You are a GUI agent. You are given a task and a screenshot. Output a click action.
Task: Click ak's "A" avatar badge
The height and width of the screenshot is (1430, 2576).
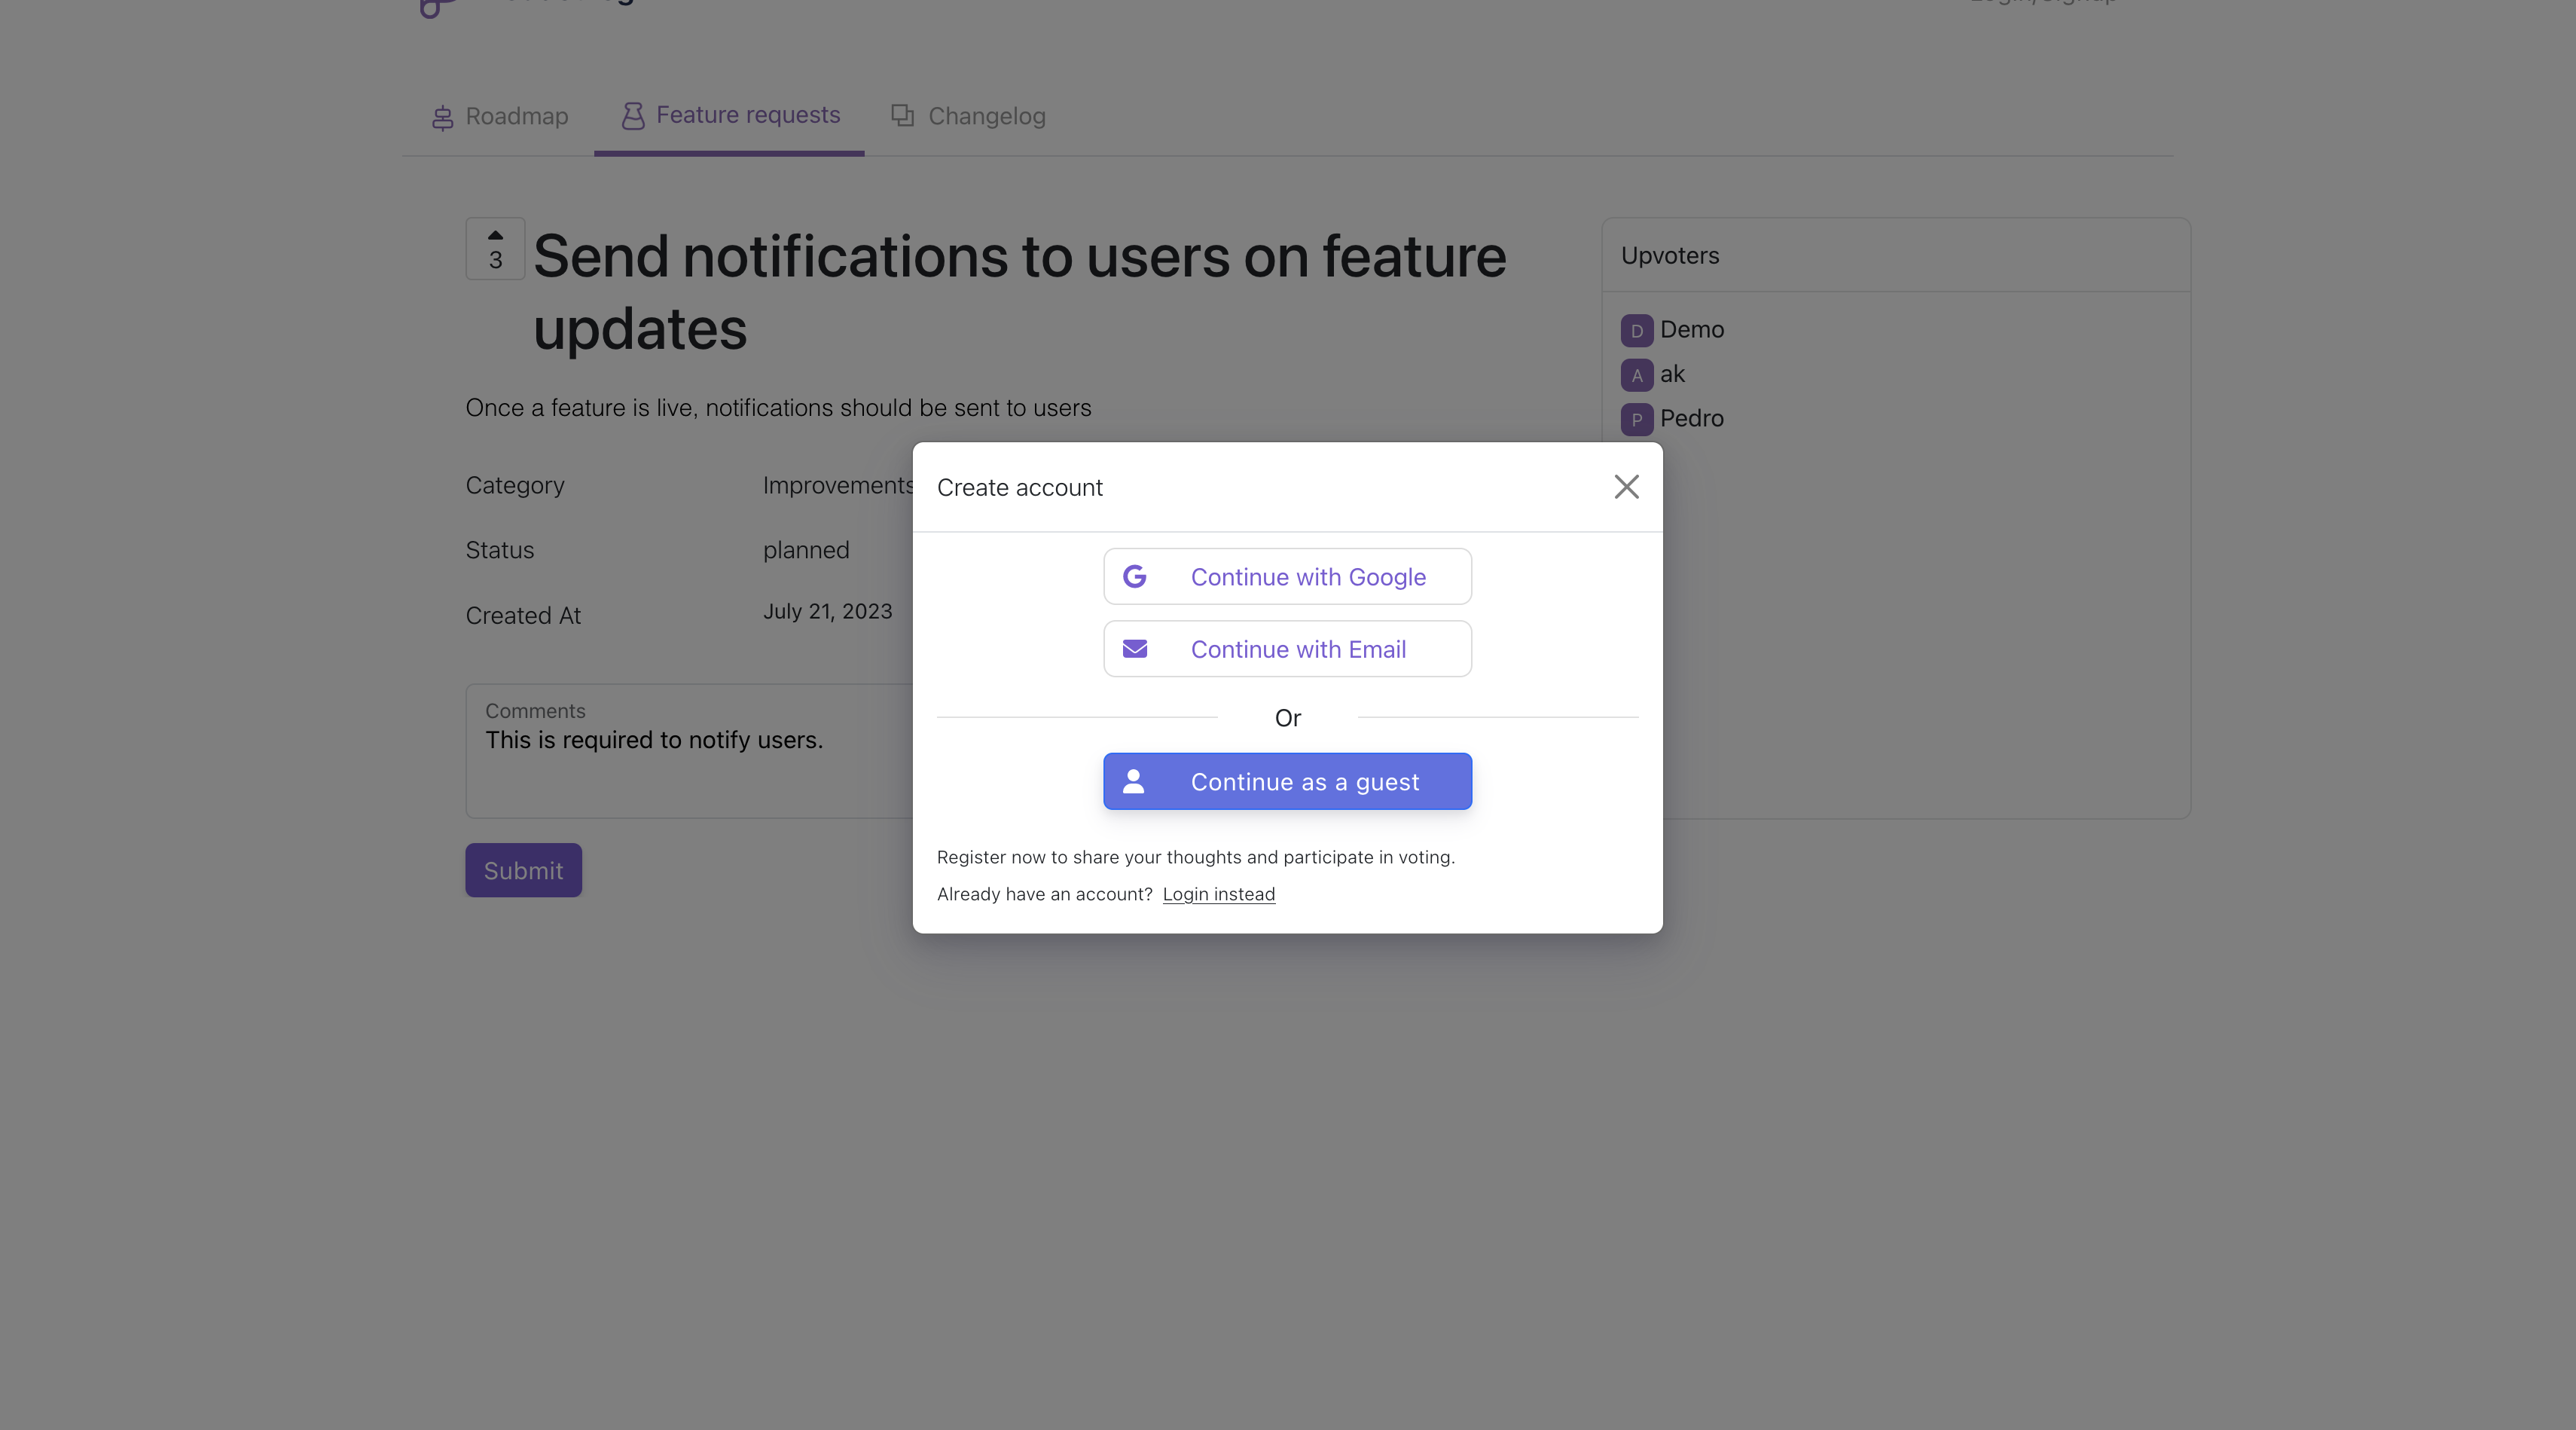1636,375
